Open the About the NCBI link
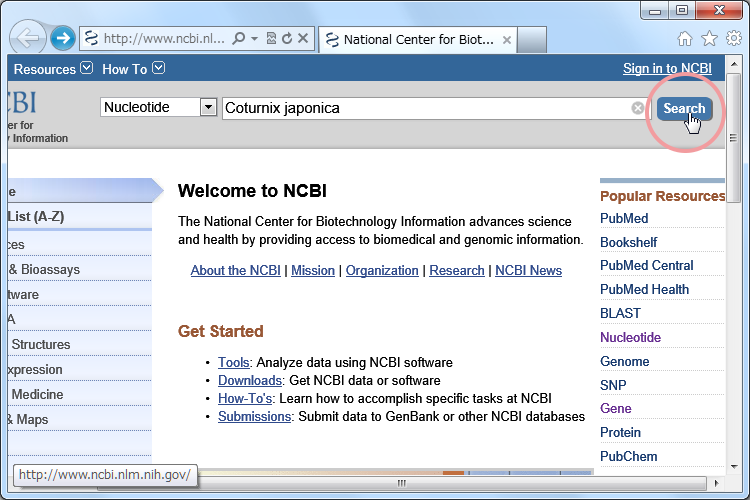The image size is (750, 500). [x=235, y=270]
